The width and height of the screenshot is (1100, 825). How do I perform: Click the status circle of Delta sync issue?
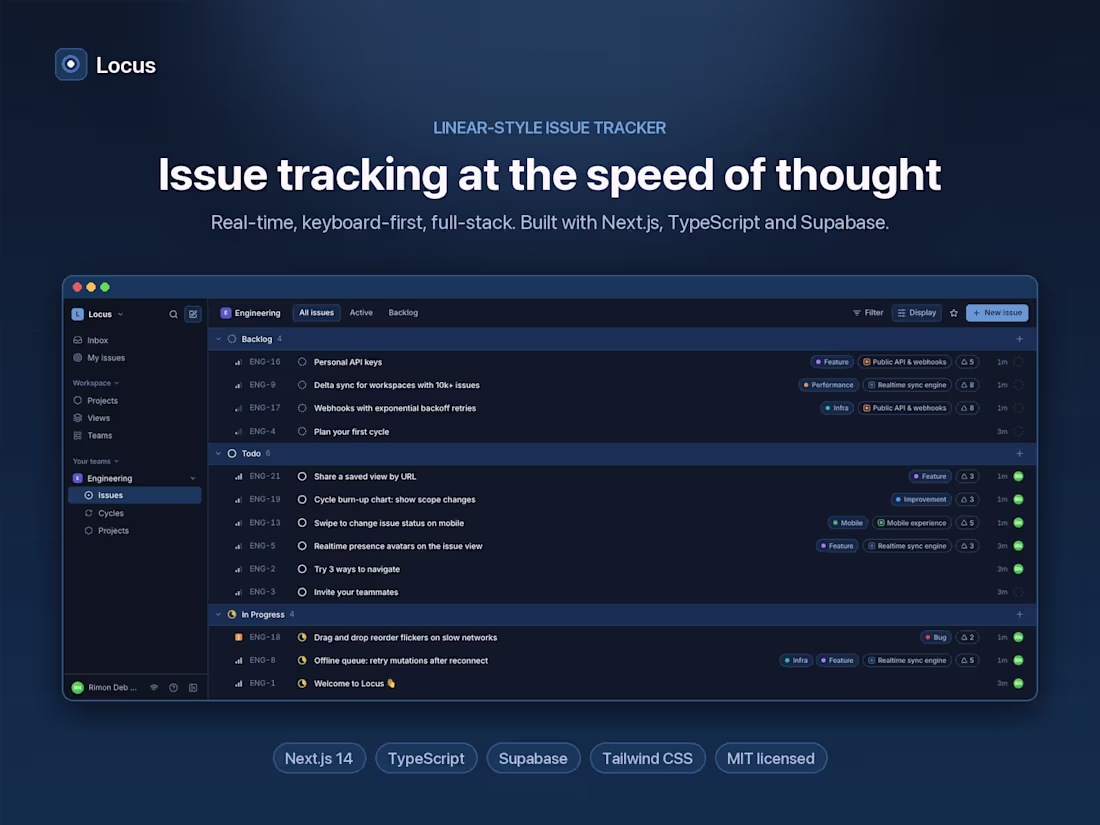tap(302, 385)
